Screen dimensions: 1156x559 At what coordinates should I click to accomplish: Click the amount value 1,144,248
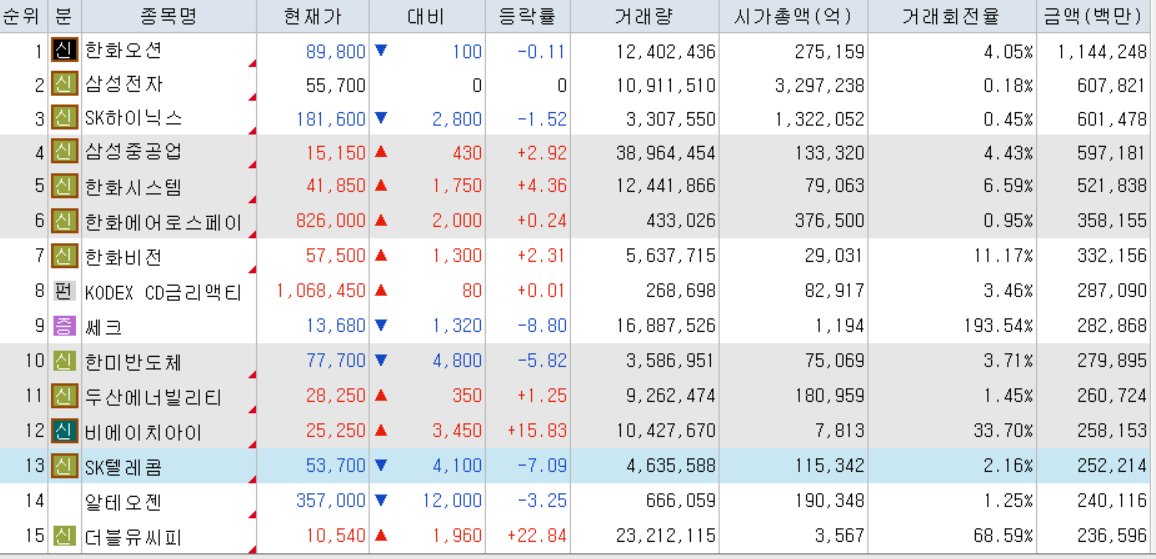(x=1101, y=52)
